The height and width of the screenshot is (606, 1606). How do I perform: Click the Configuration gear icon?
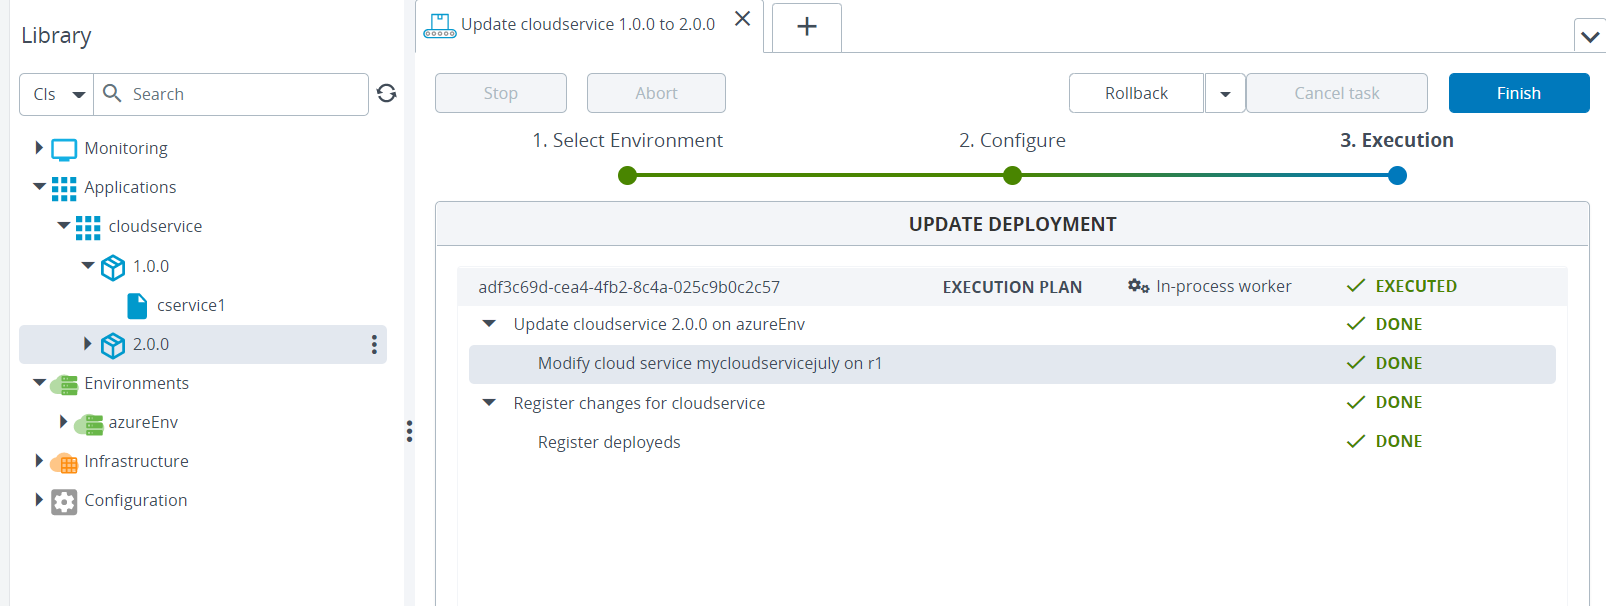pos(63,501)
